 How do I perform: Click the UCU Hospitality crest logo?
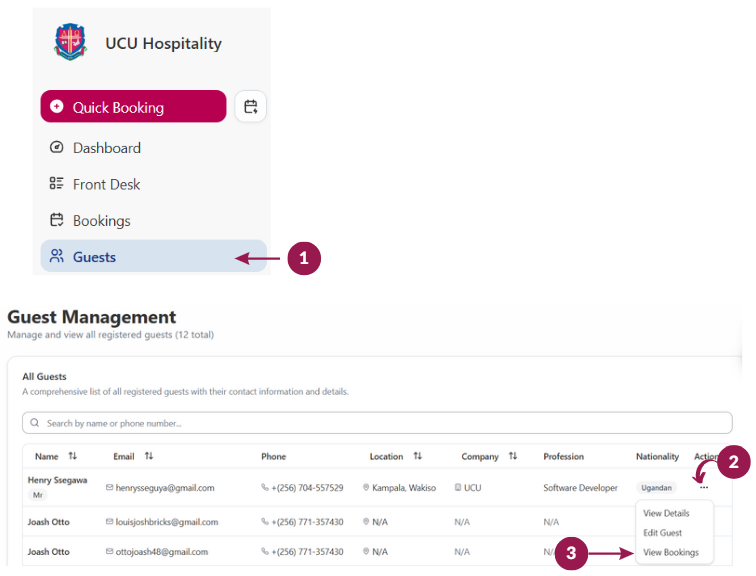[70, 43]
